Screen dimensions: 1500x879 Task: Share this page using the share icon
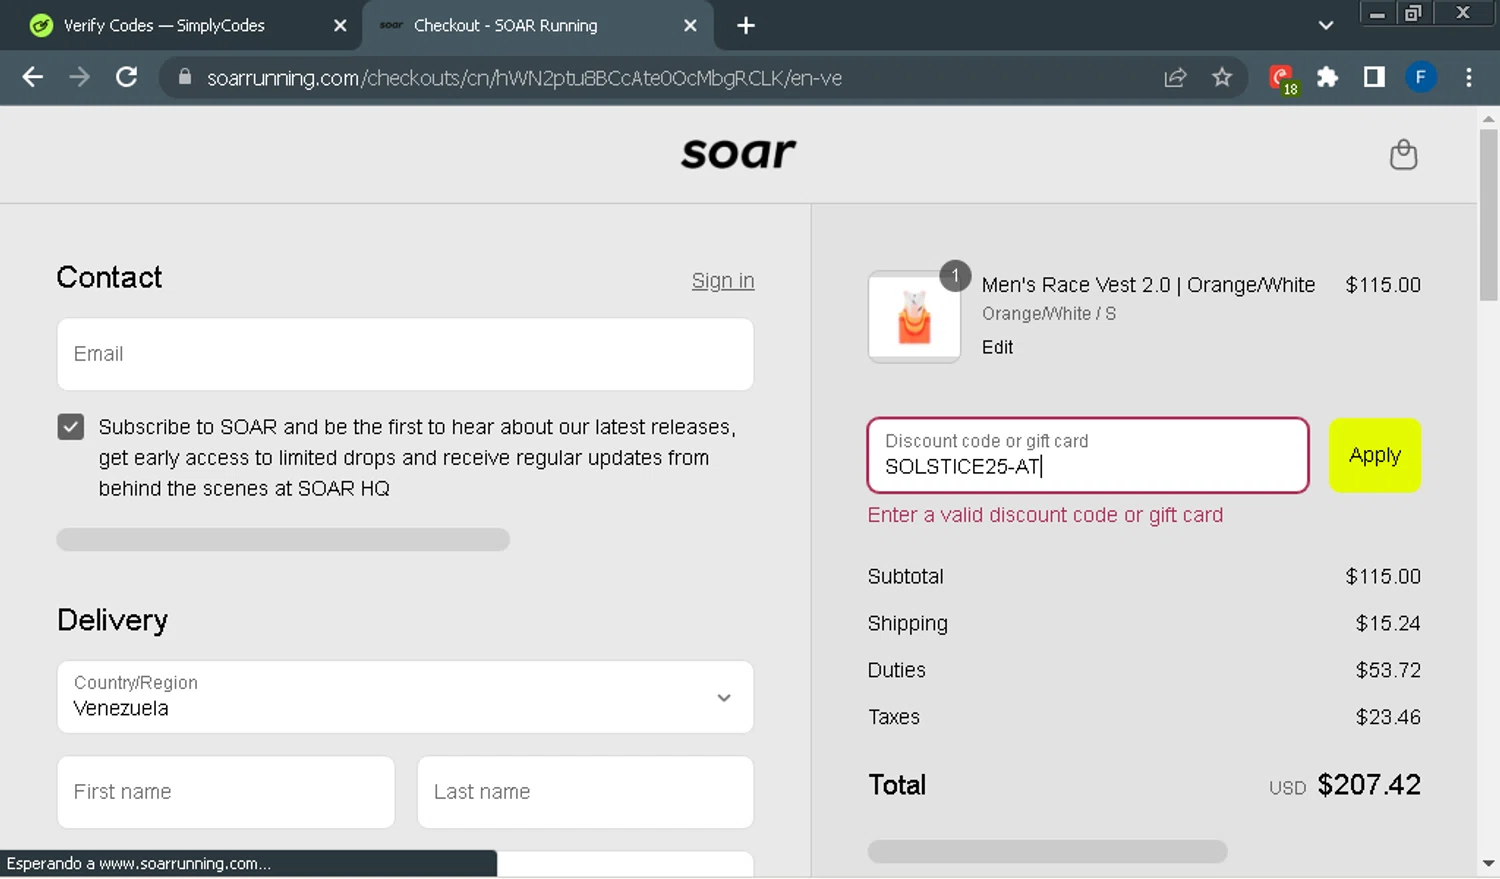(x=1175, y=77)
